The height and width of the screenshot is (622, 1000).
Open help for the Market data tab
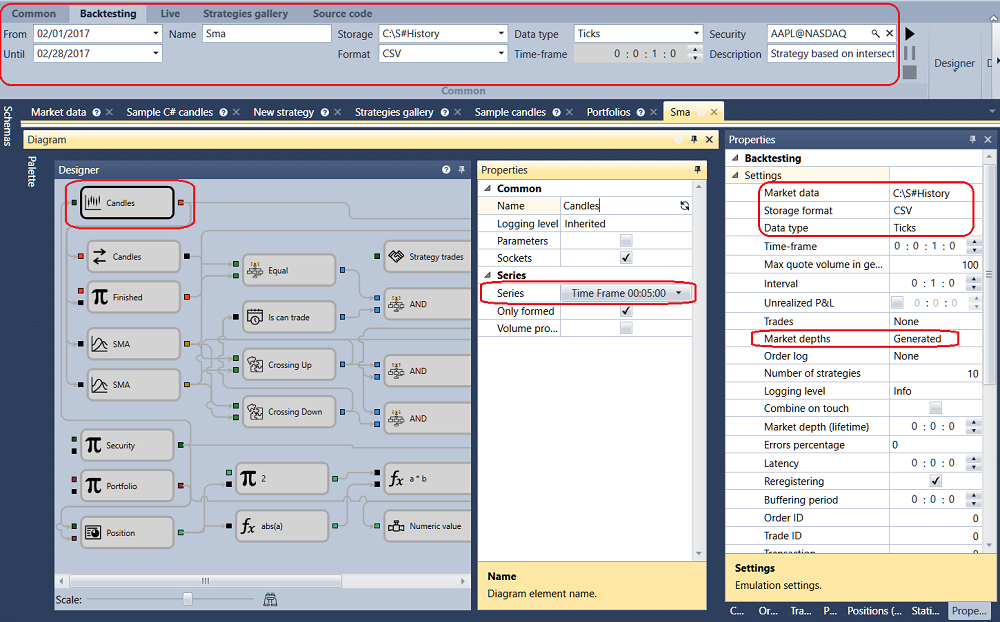click(96, 112)
